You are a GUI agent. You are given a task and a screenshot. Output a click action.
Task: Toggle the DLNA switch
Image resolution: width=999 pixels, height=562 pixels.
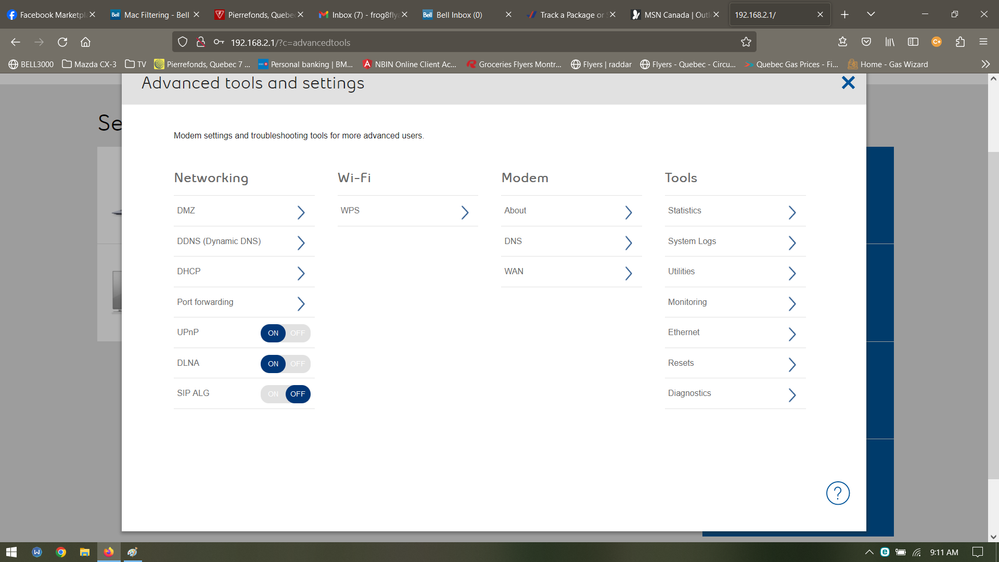pyautogui.click(x=285, y=364)
